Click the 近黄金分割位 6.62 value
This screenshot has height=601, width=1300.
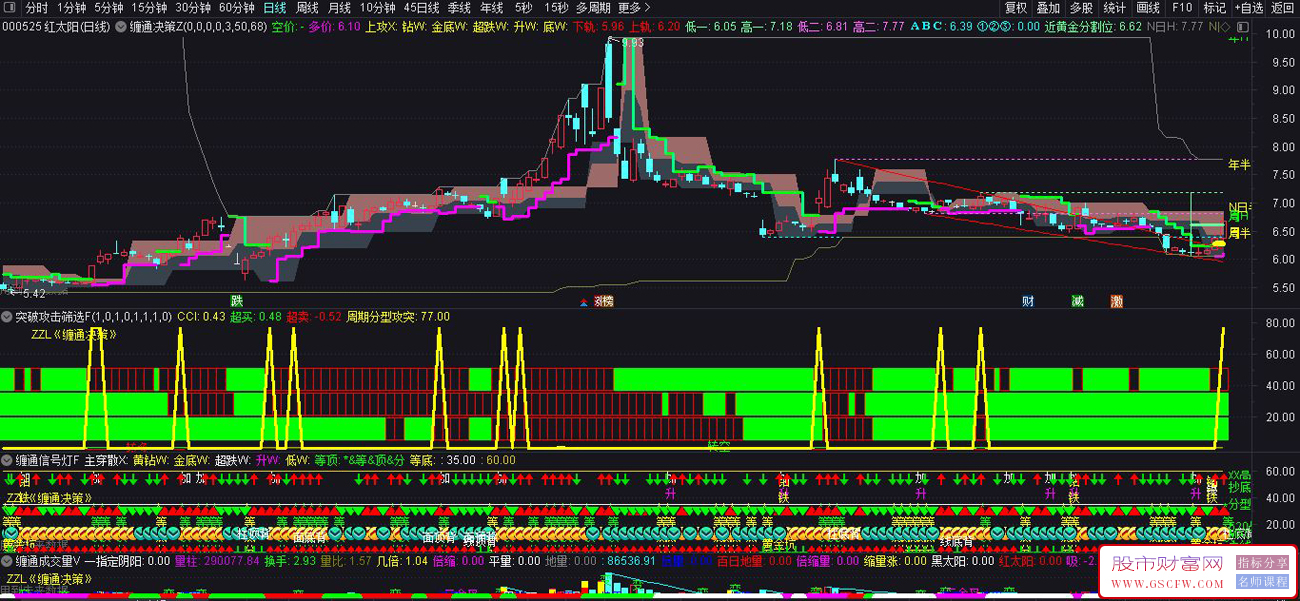1094,26
